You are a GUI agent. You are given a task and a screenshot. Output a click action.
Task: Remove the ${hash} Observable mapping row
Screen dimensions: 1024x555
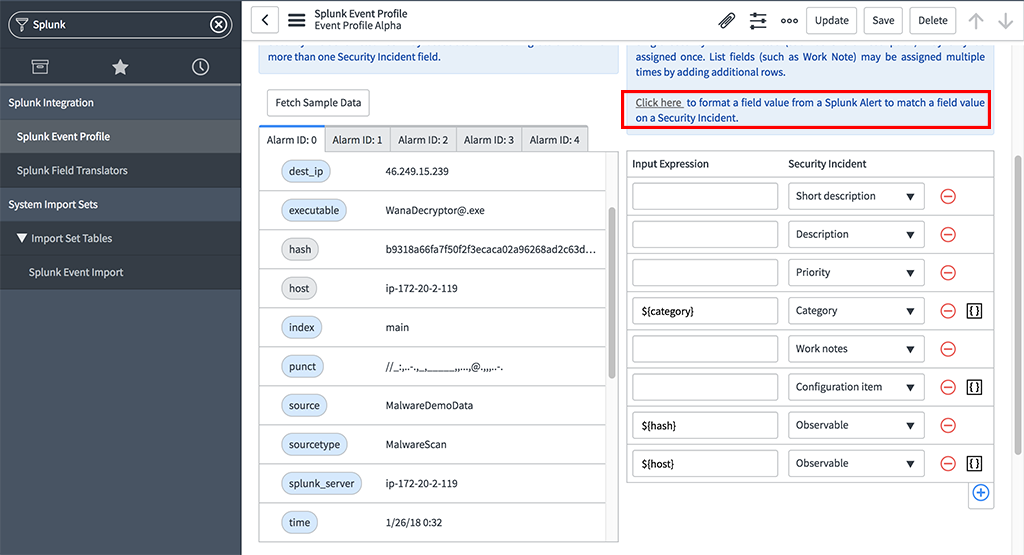point(948,425)
